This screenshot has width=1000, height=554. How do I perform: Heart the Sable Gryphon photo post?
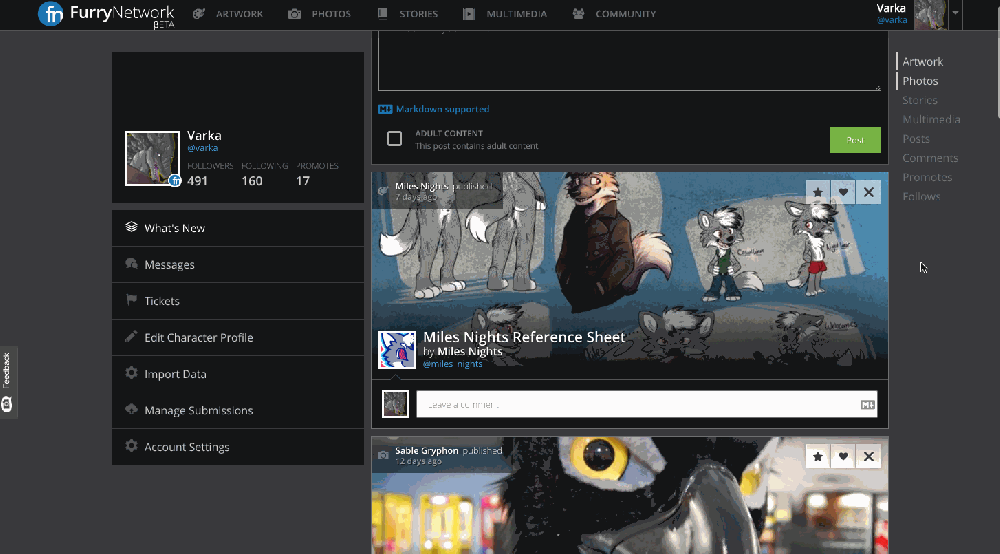[x=843, y=457]
